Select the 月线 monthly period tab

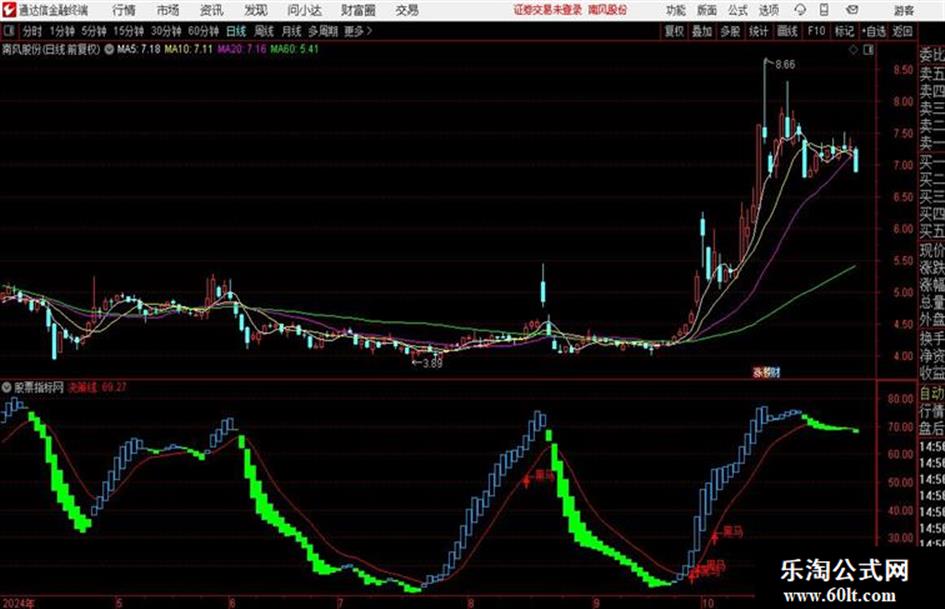coord(292,31)
